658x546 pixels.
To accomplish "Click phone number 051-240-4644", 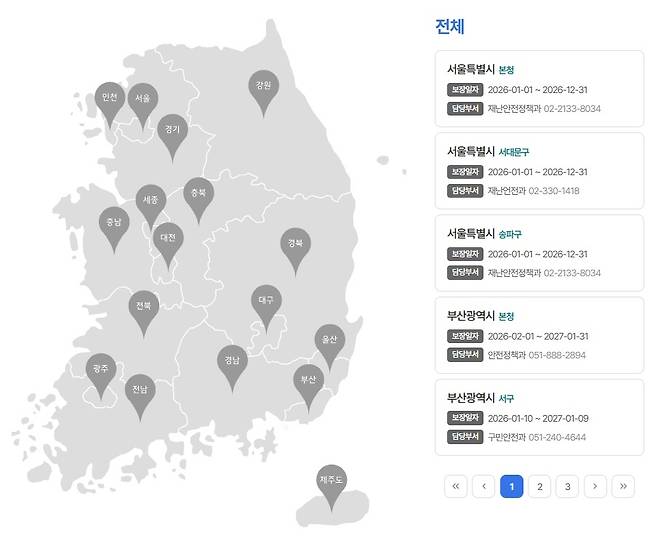I will coord(557,437).
